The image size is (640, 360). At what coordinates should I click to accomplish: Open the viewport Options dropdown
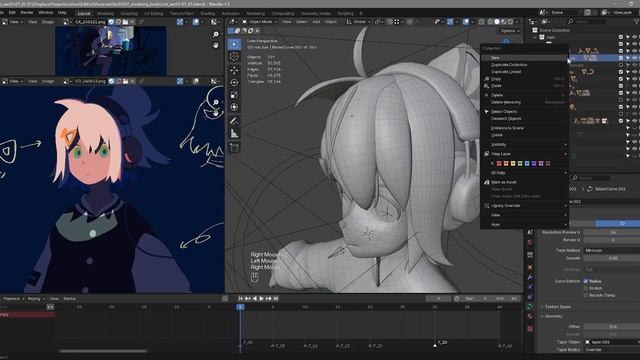(x=509, y=31)
